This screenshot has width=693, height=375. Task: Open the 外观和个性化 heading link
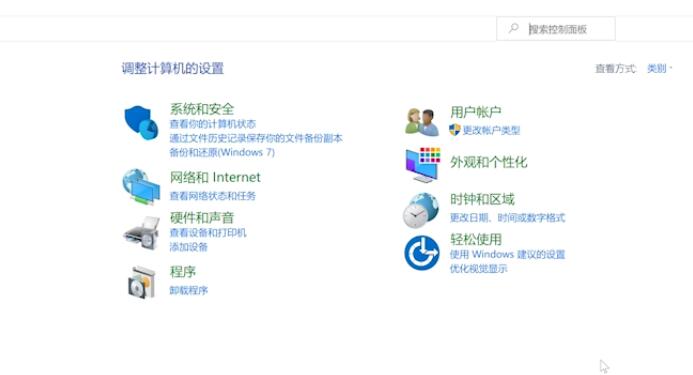click(488, 162)
